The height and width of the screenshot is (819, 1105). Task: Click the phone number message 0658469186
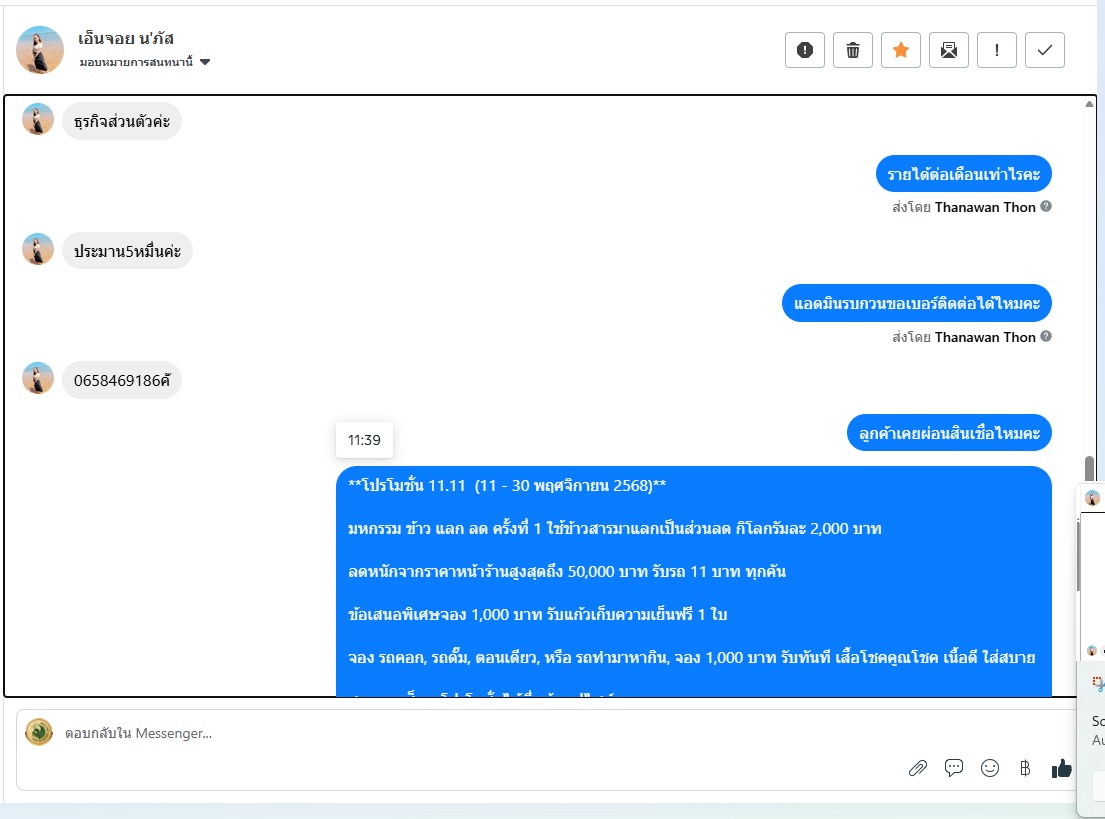pyautogui.click(x=122, y=381)
